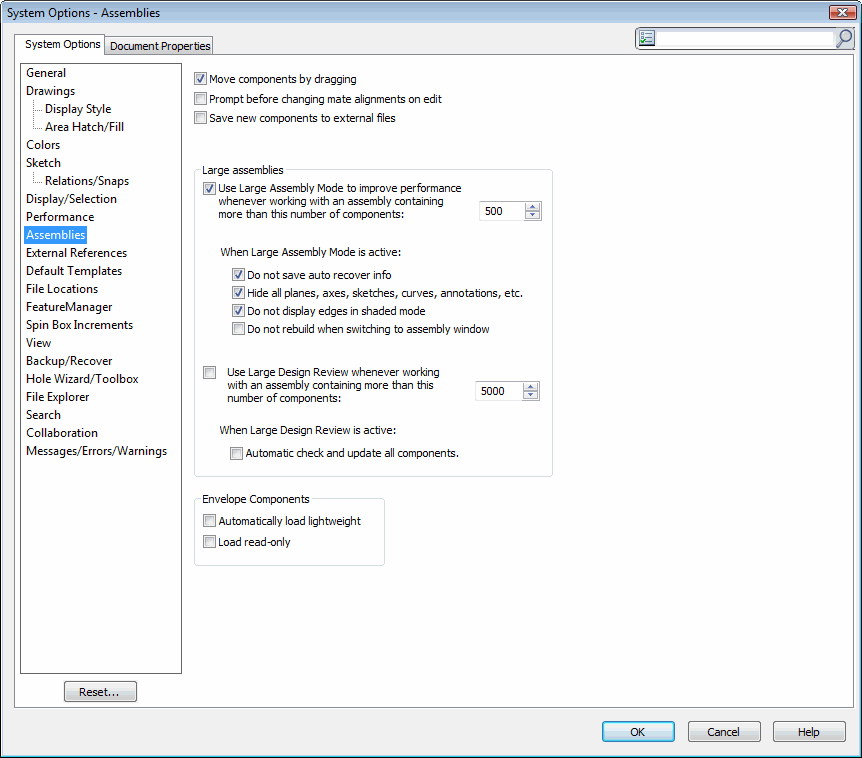Toggle Use Large Assembly Mode checkbox
Screen dimensions: 862x758
[x=209, y=189]
